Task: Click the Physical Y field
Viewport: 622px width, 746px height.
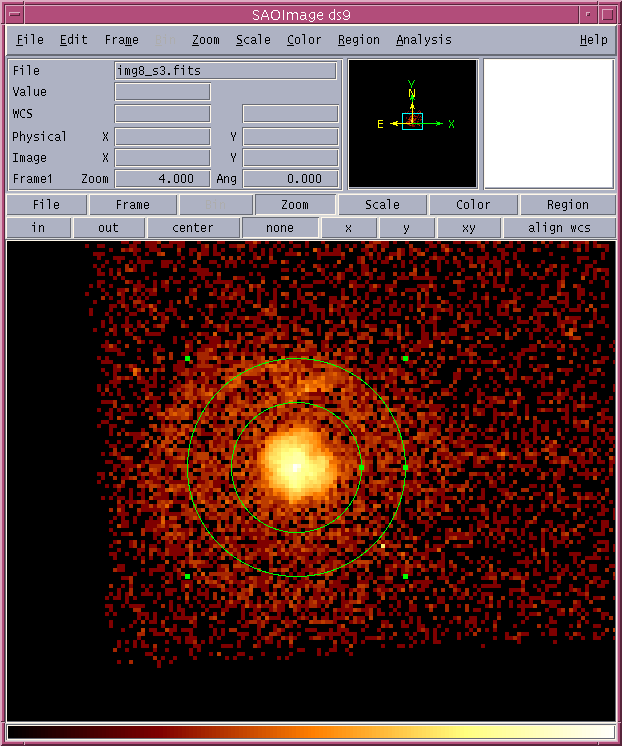Action: pos(291,137)
